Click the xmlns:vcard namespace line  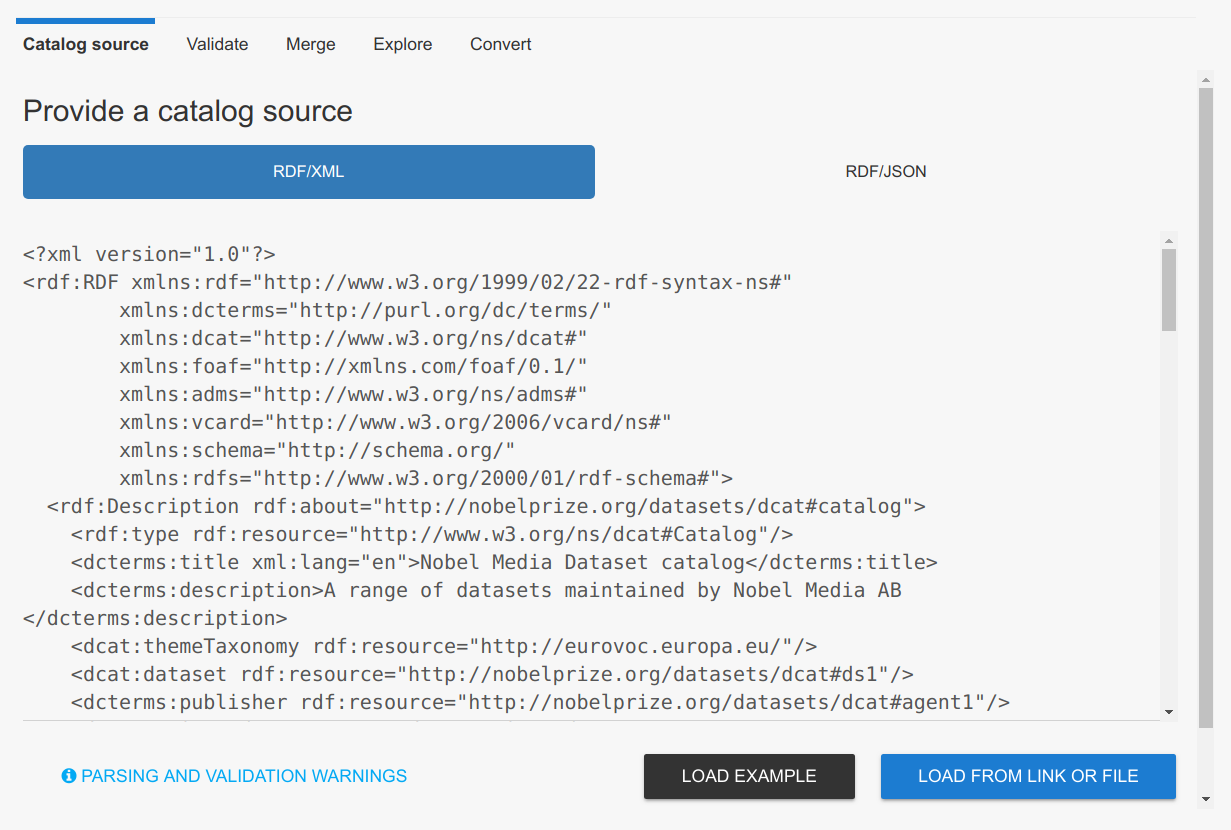point(395,422)
